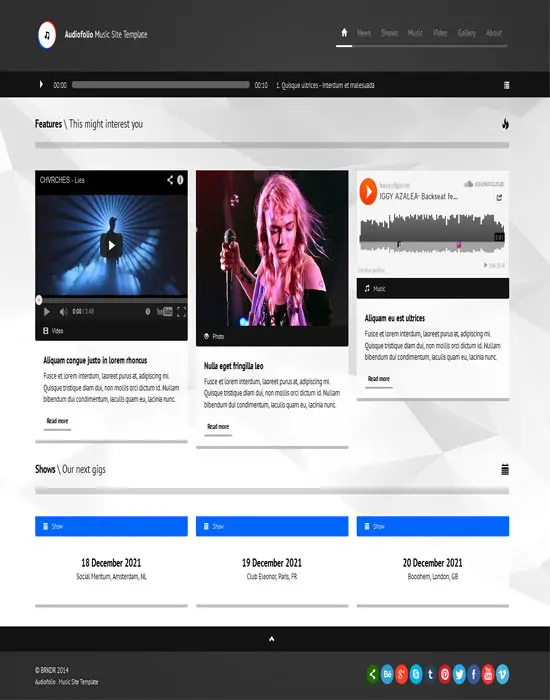Open the YouTube social icon in footer
Image resolution: width=550 pixels, height=700 pixels.
tap(488, 674)
